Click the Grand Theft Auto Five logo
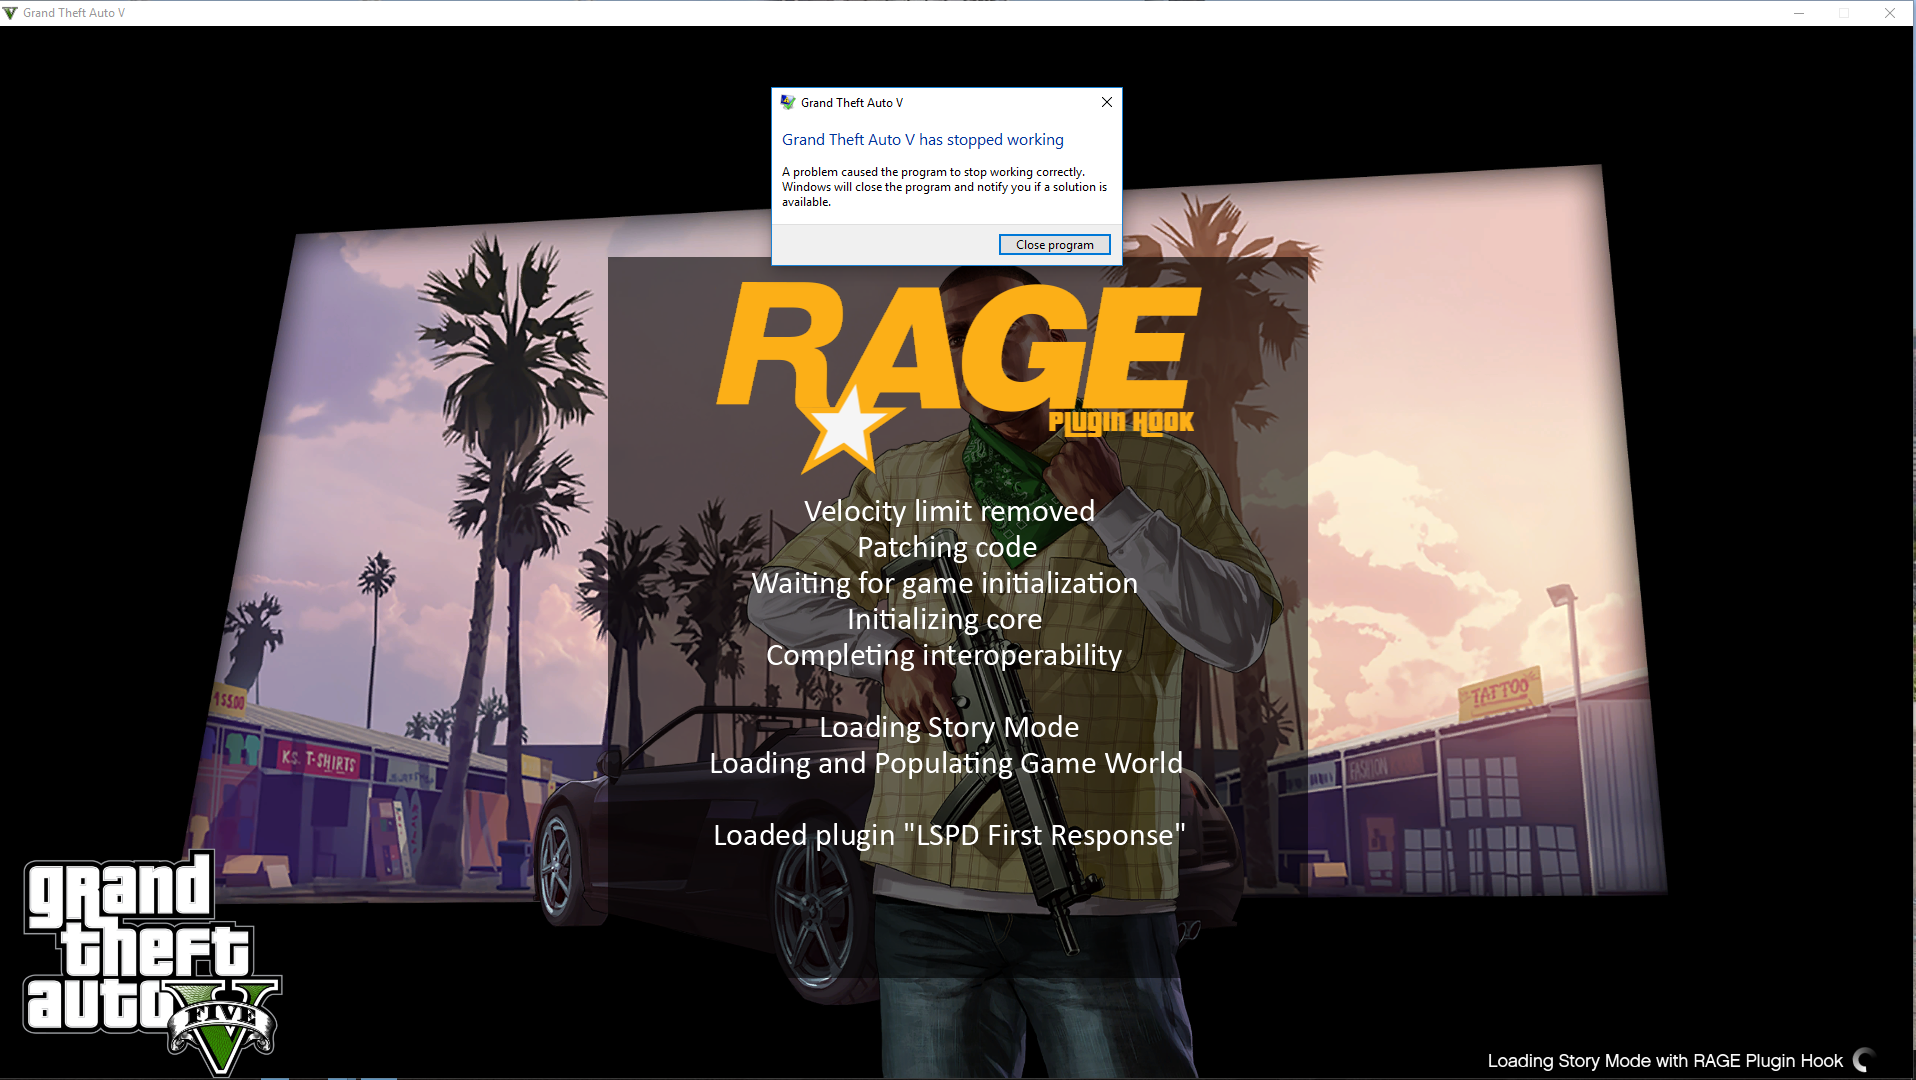The height and width of the screenshot is (1080, 1916). point(150,960)
